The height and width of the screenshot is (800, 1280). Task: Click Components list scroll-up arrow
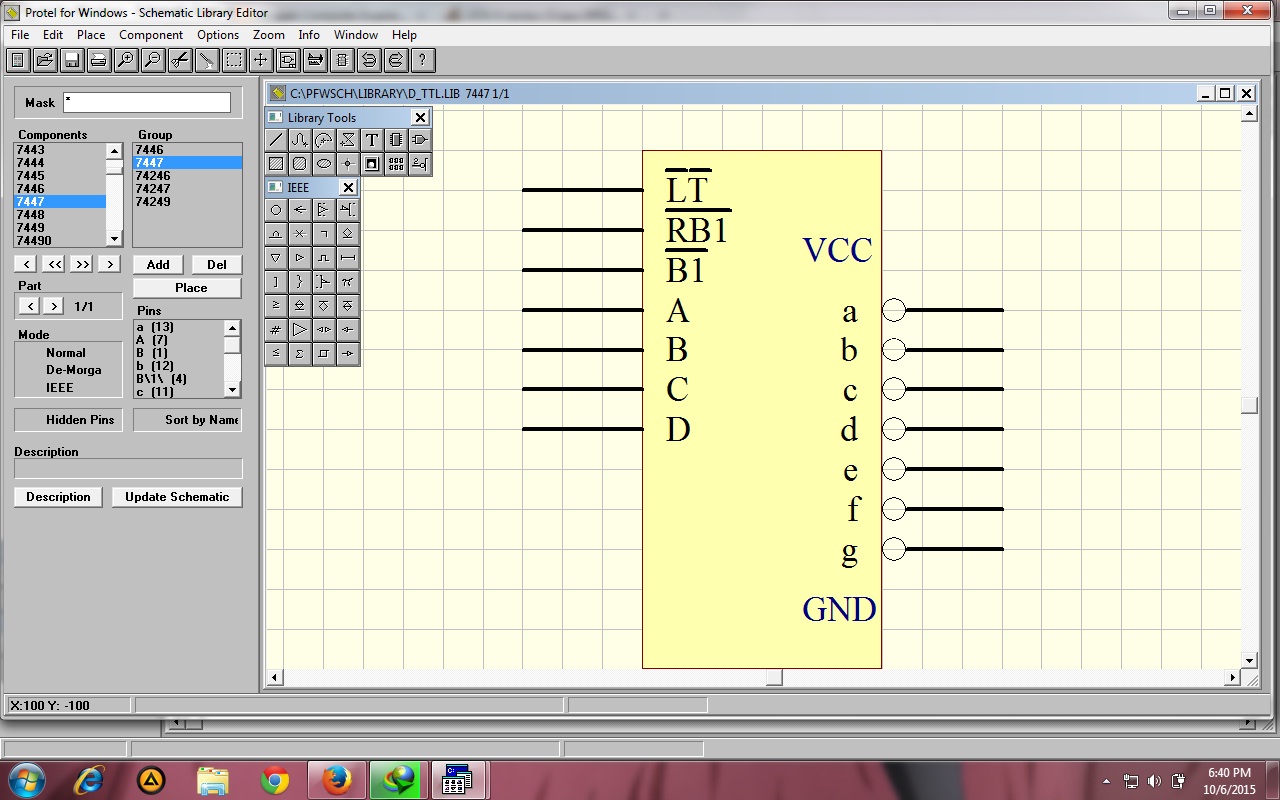(x=114, y=151)
